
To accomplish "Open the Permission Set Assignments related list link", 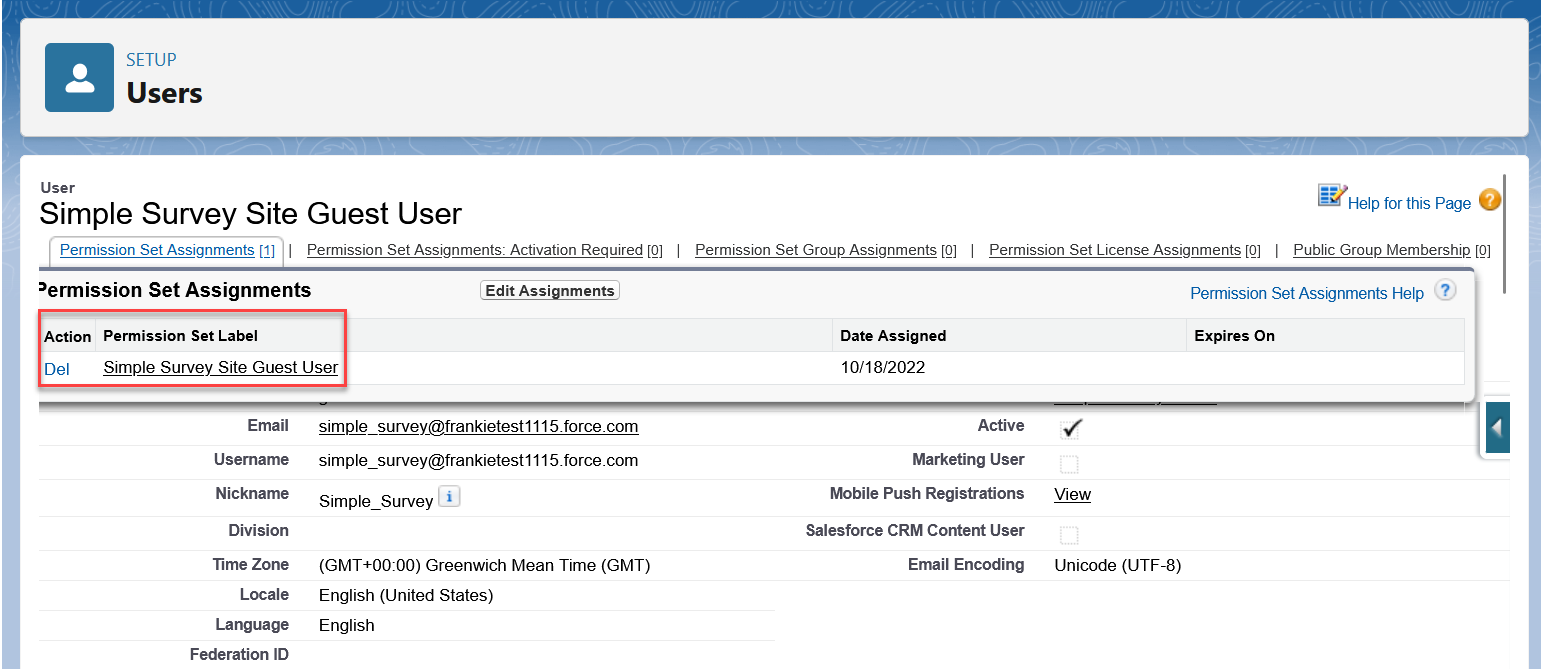I will pos(157,250).
